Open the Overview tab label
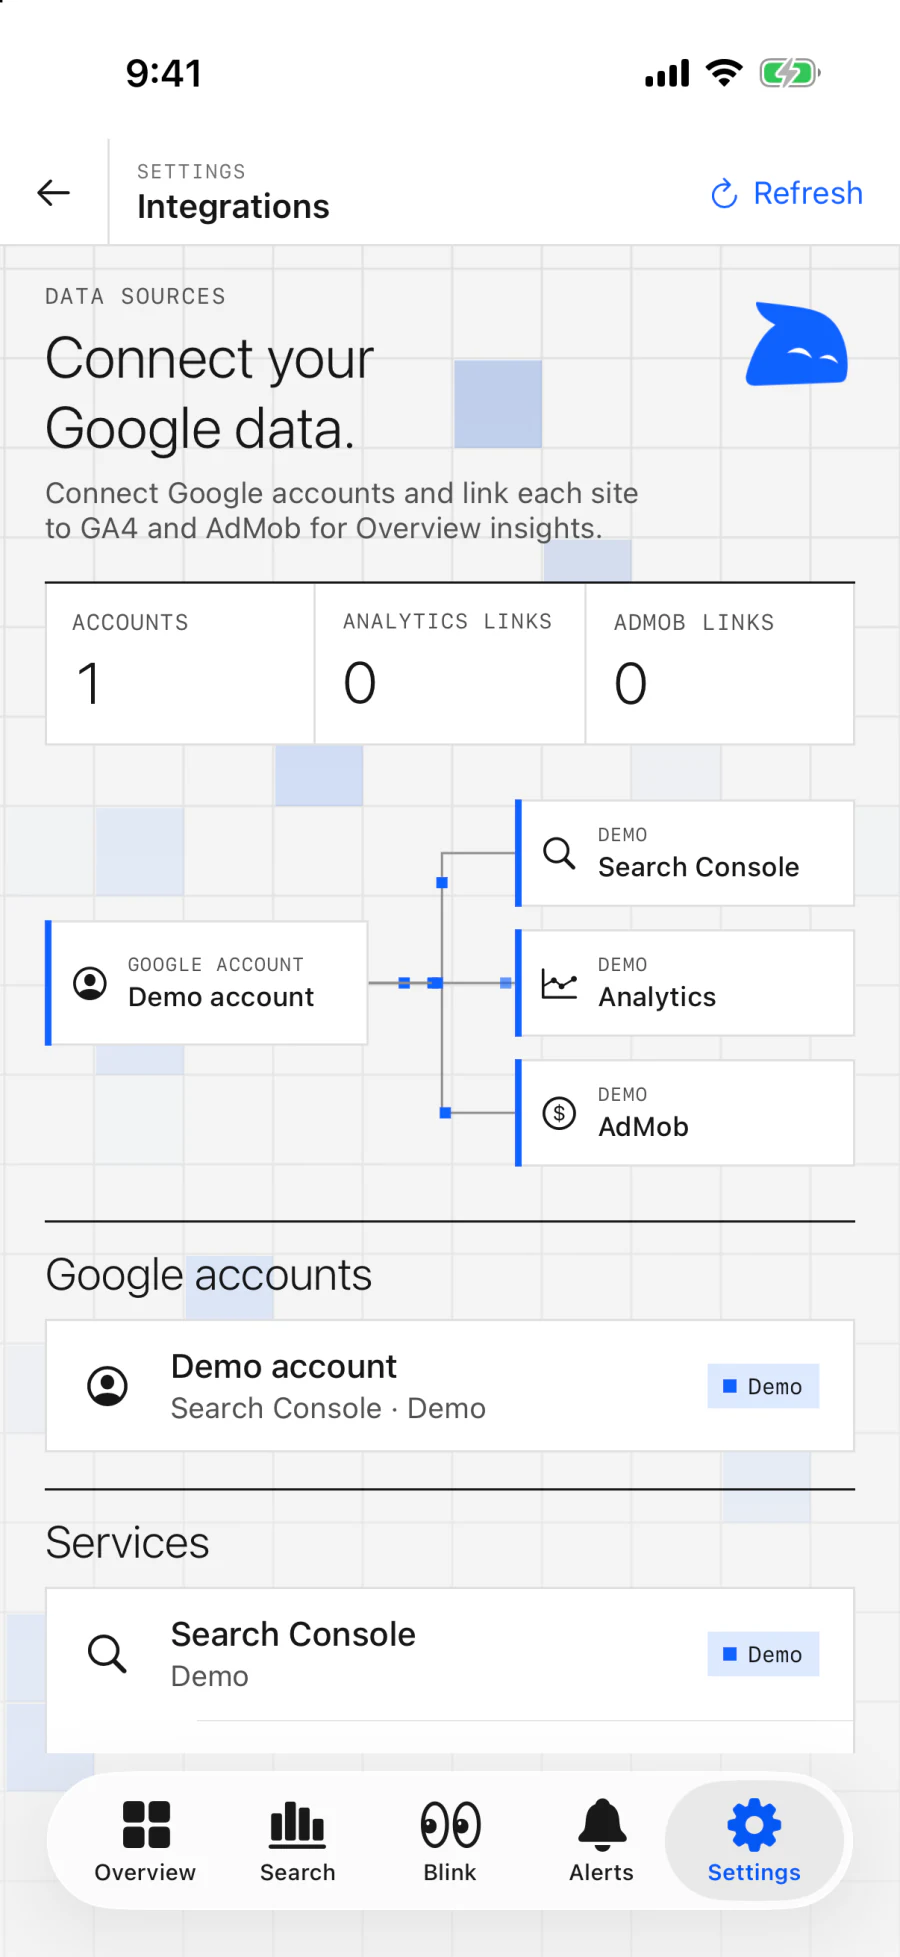This screenshot has width=900, height=1957. 146,1872
